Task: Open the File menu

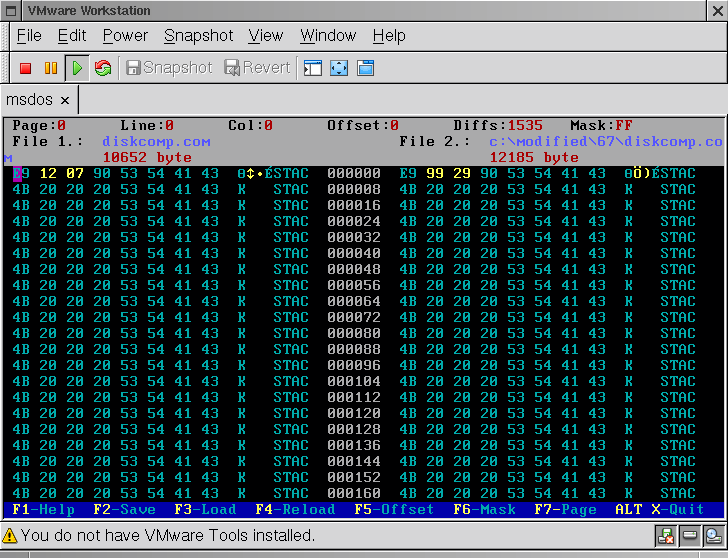Action: (29, 36)
